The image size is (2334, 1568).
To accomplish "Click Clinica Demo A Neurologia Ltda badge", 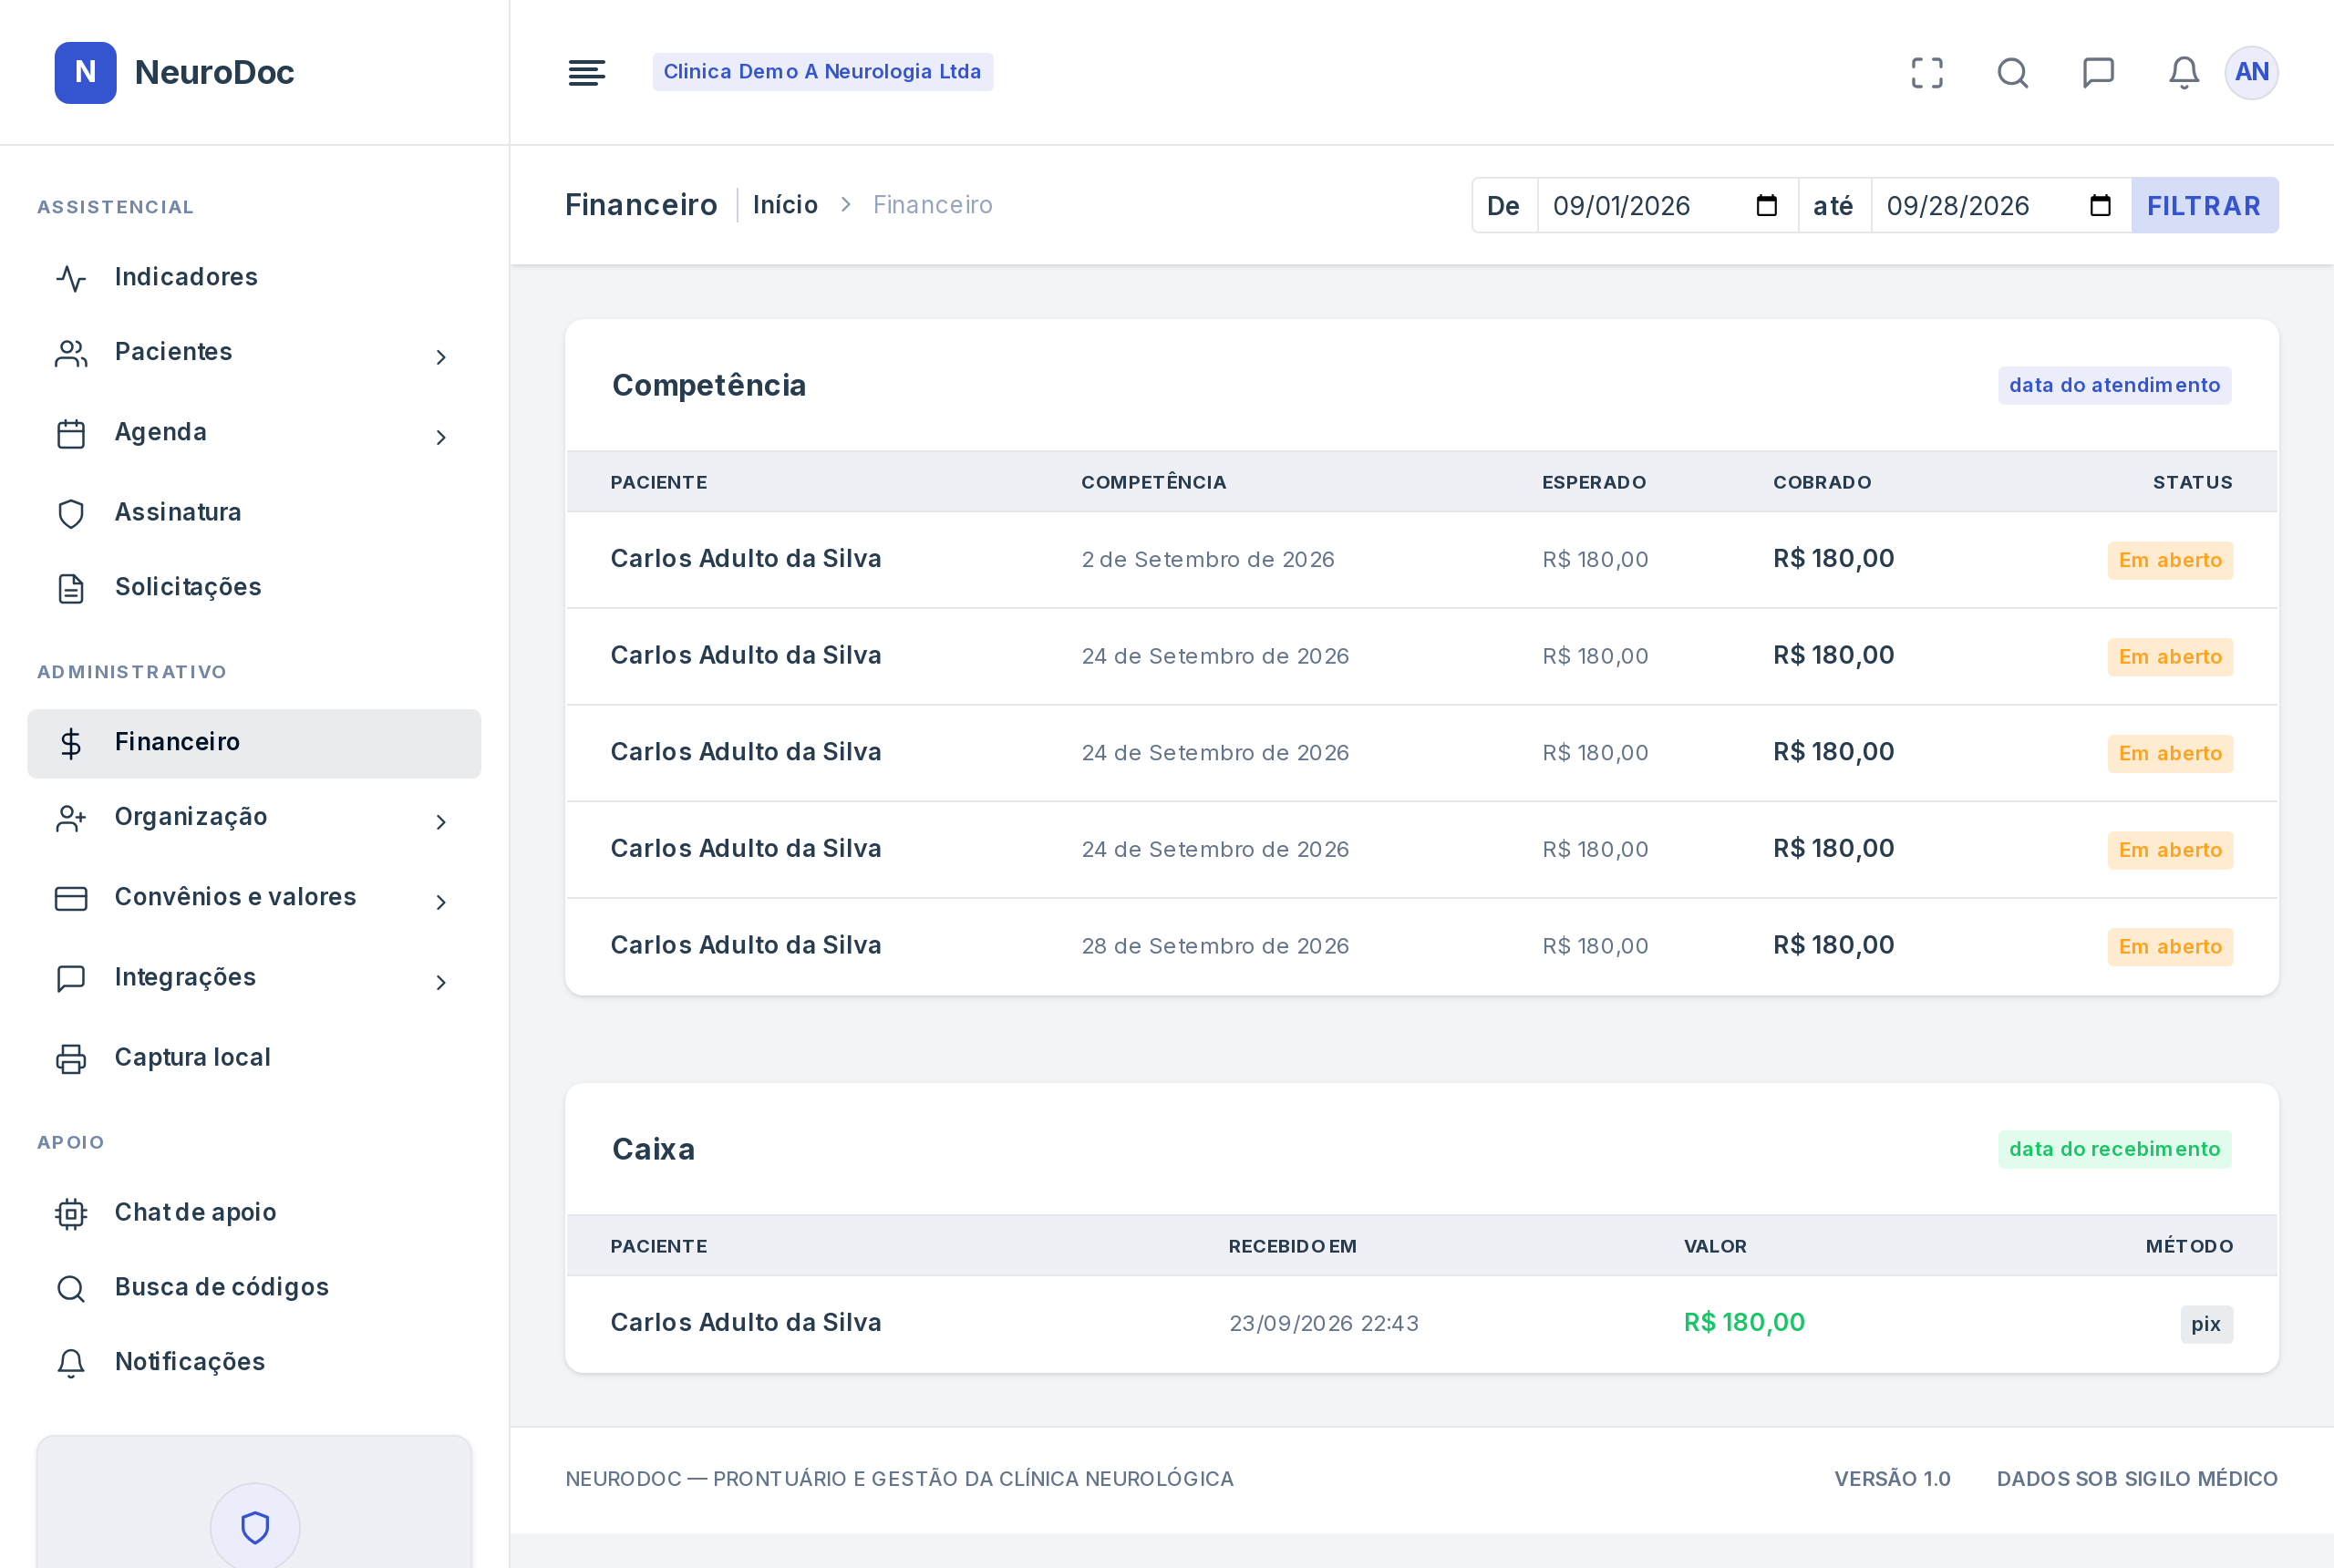I will click(x=822, y=72).
